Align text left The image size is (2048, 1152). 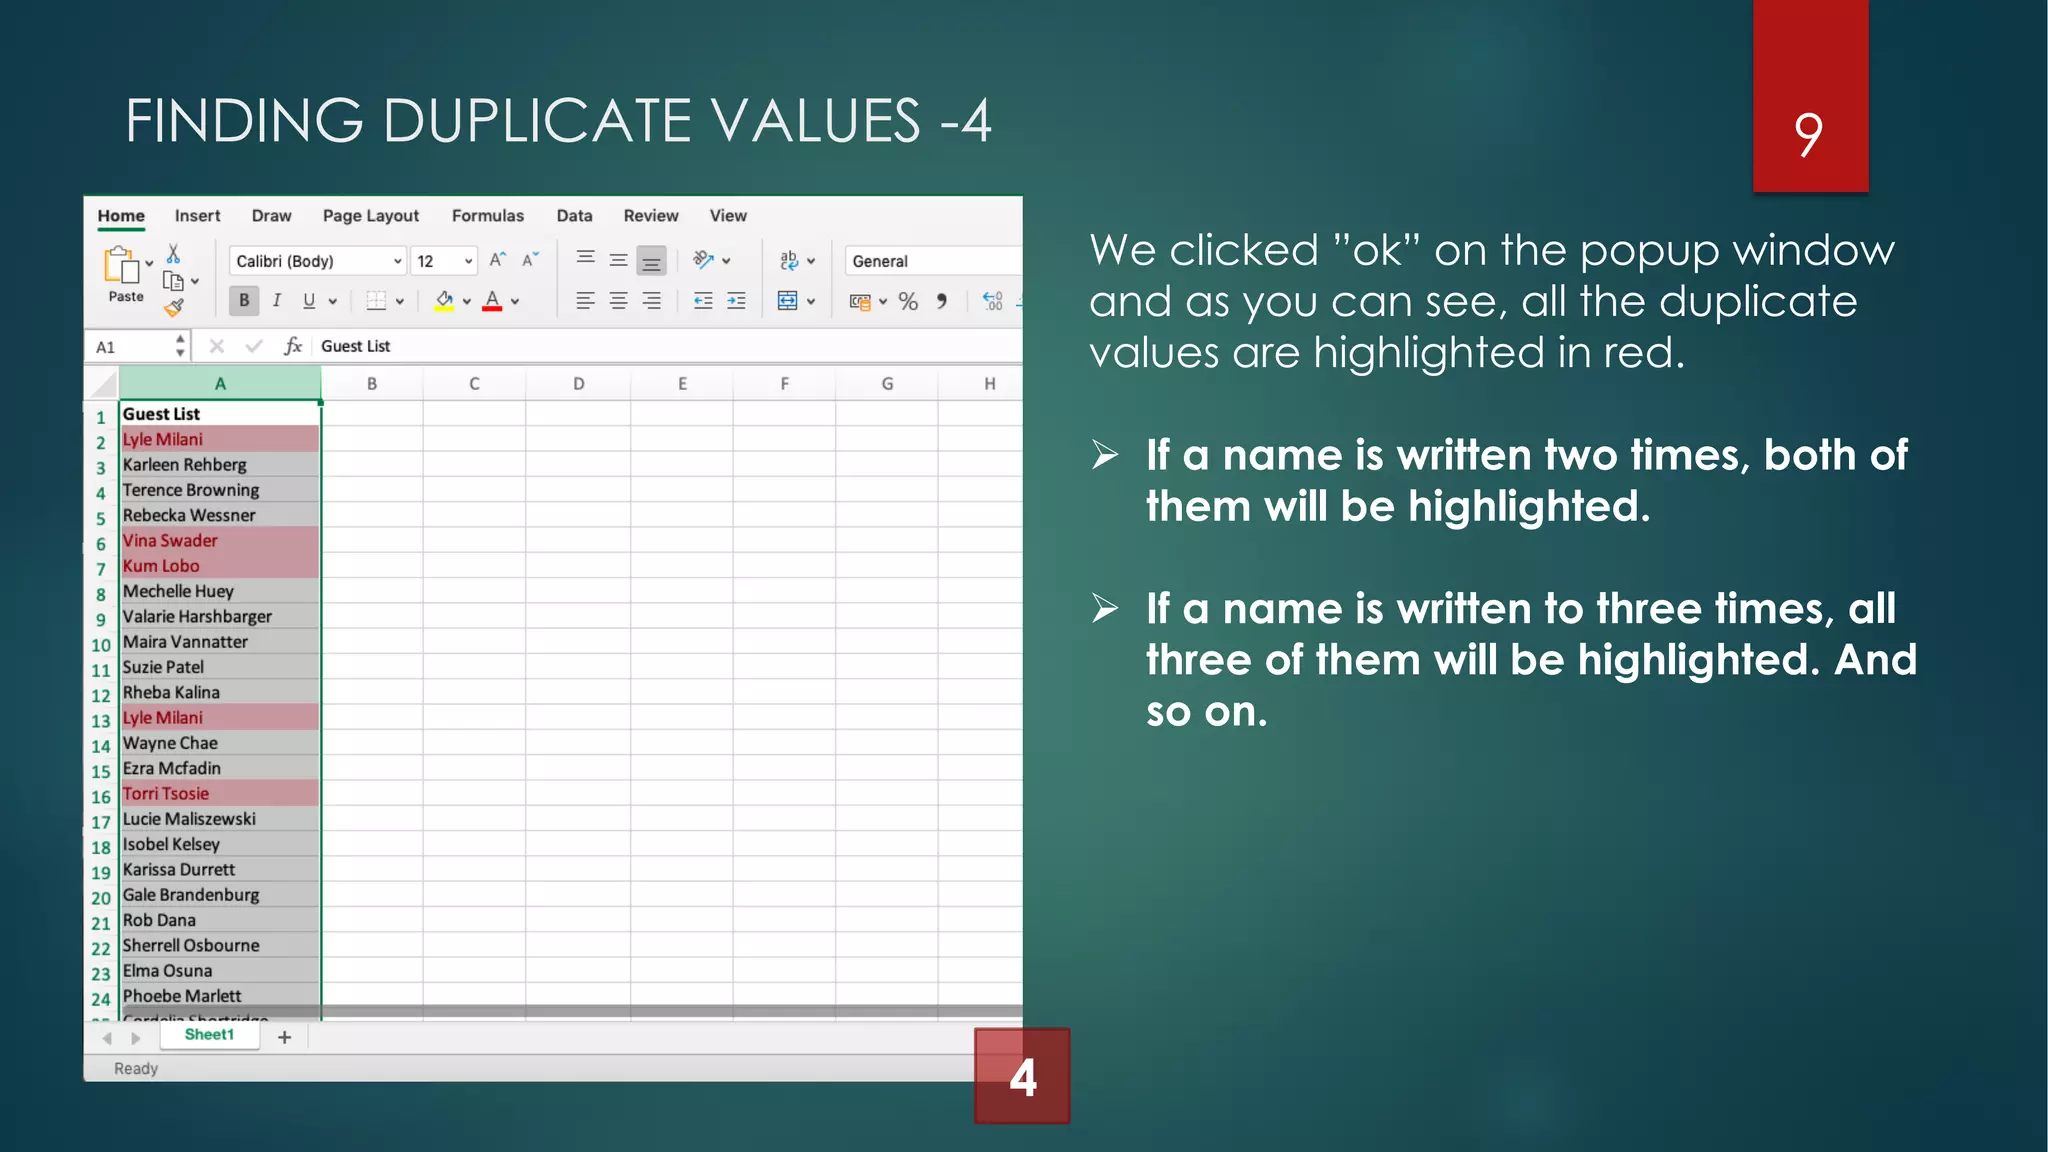click(586, 300)
